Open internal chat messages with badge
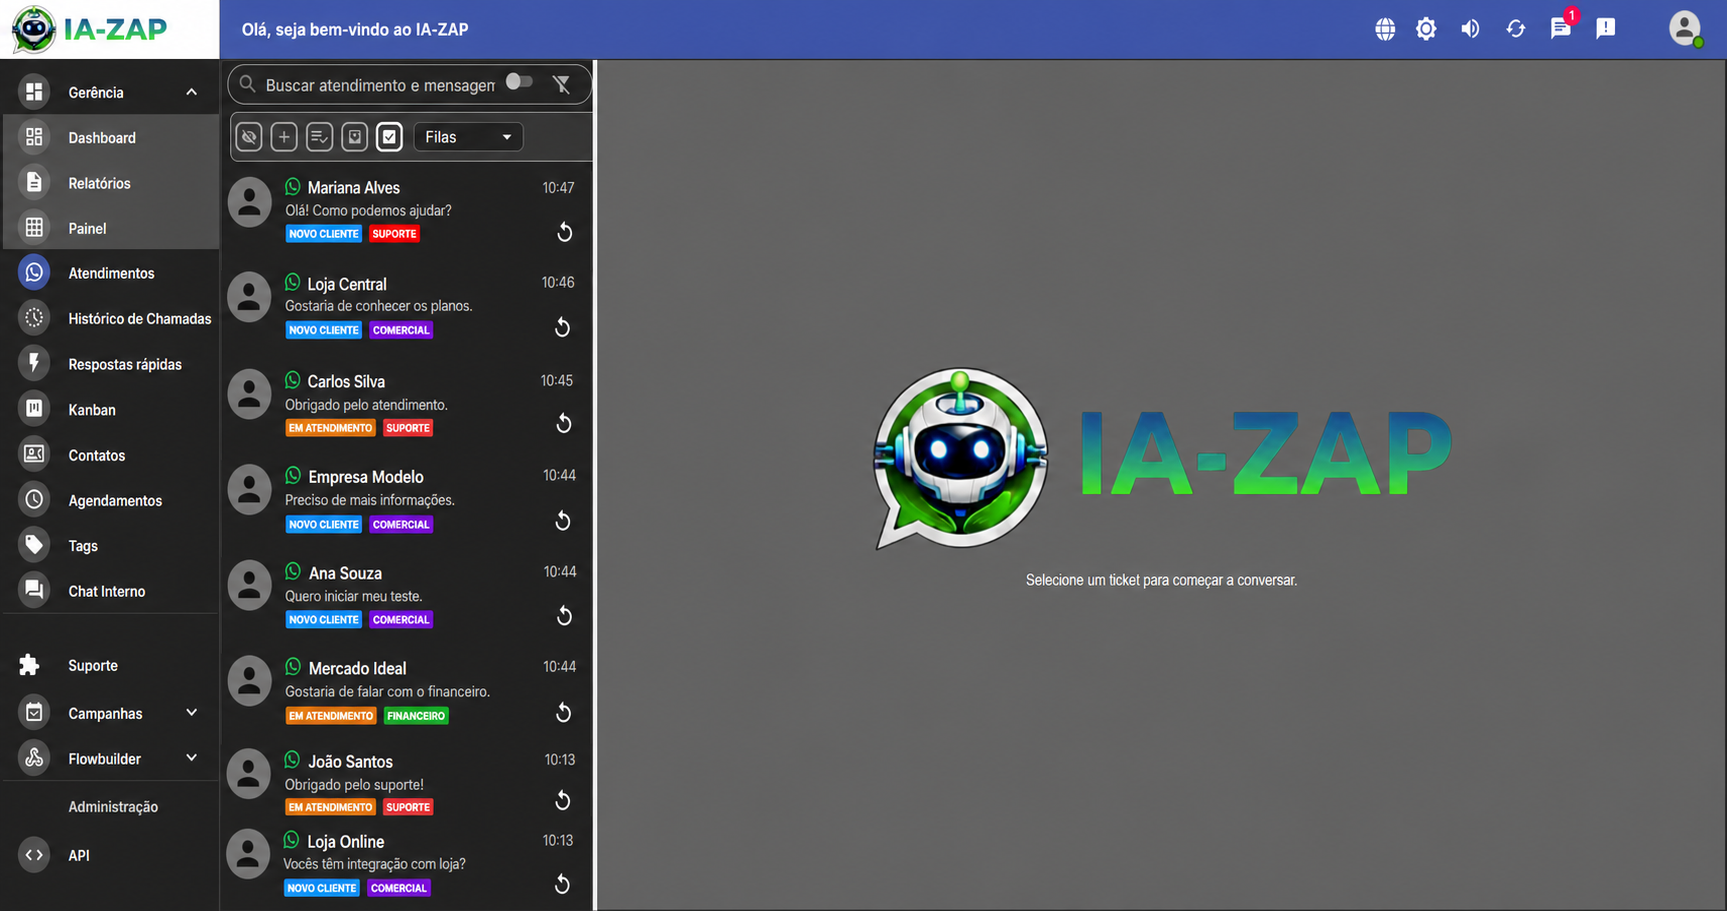 coord(1561,27)
